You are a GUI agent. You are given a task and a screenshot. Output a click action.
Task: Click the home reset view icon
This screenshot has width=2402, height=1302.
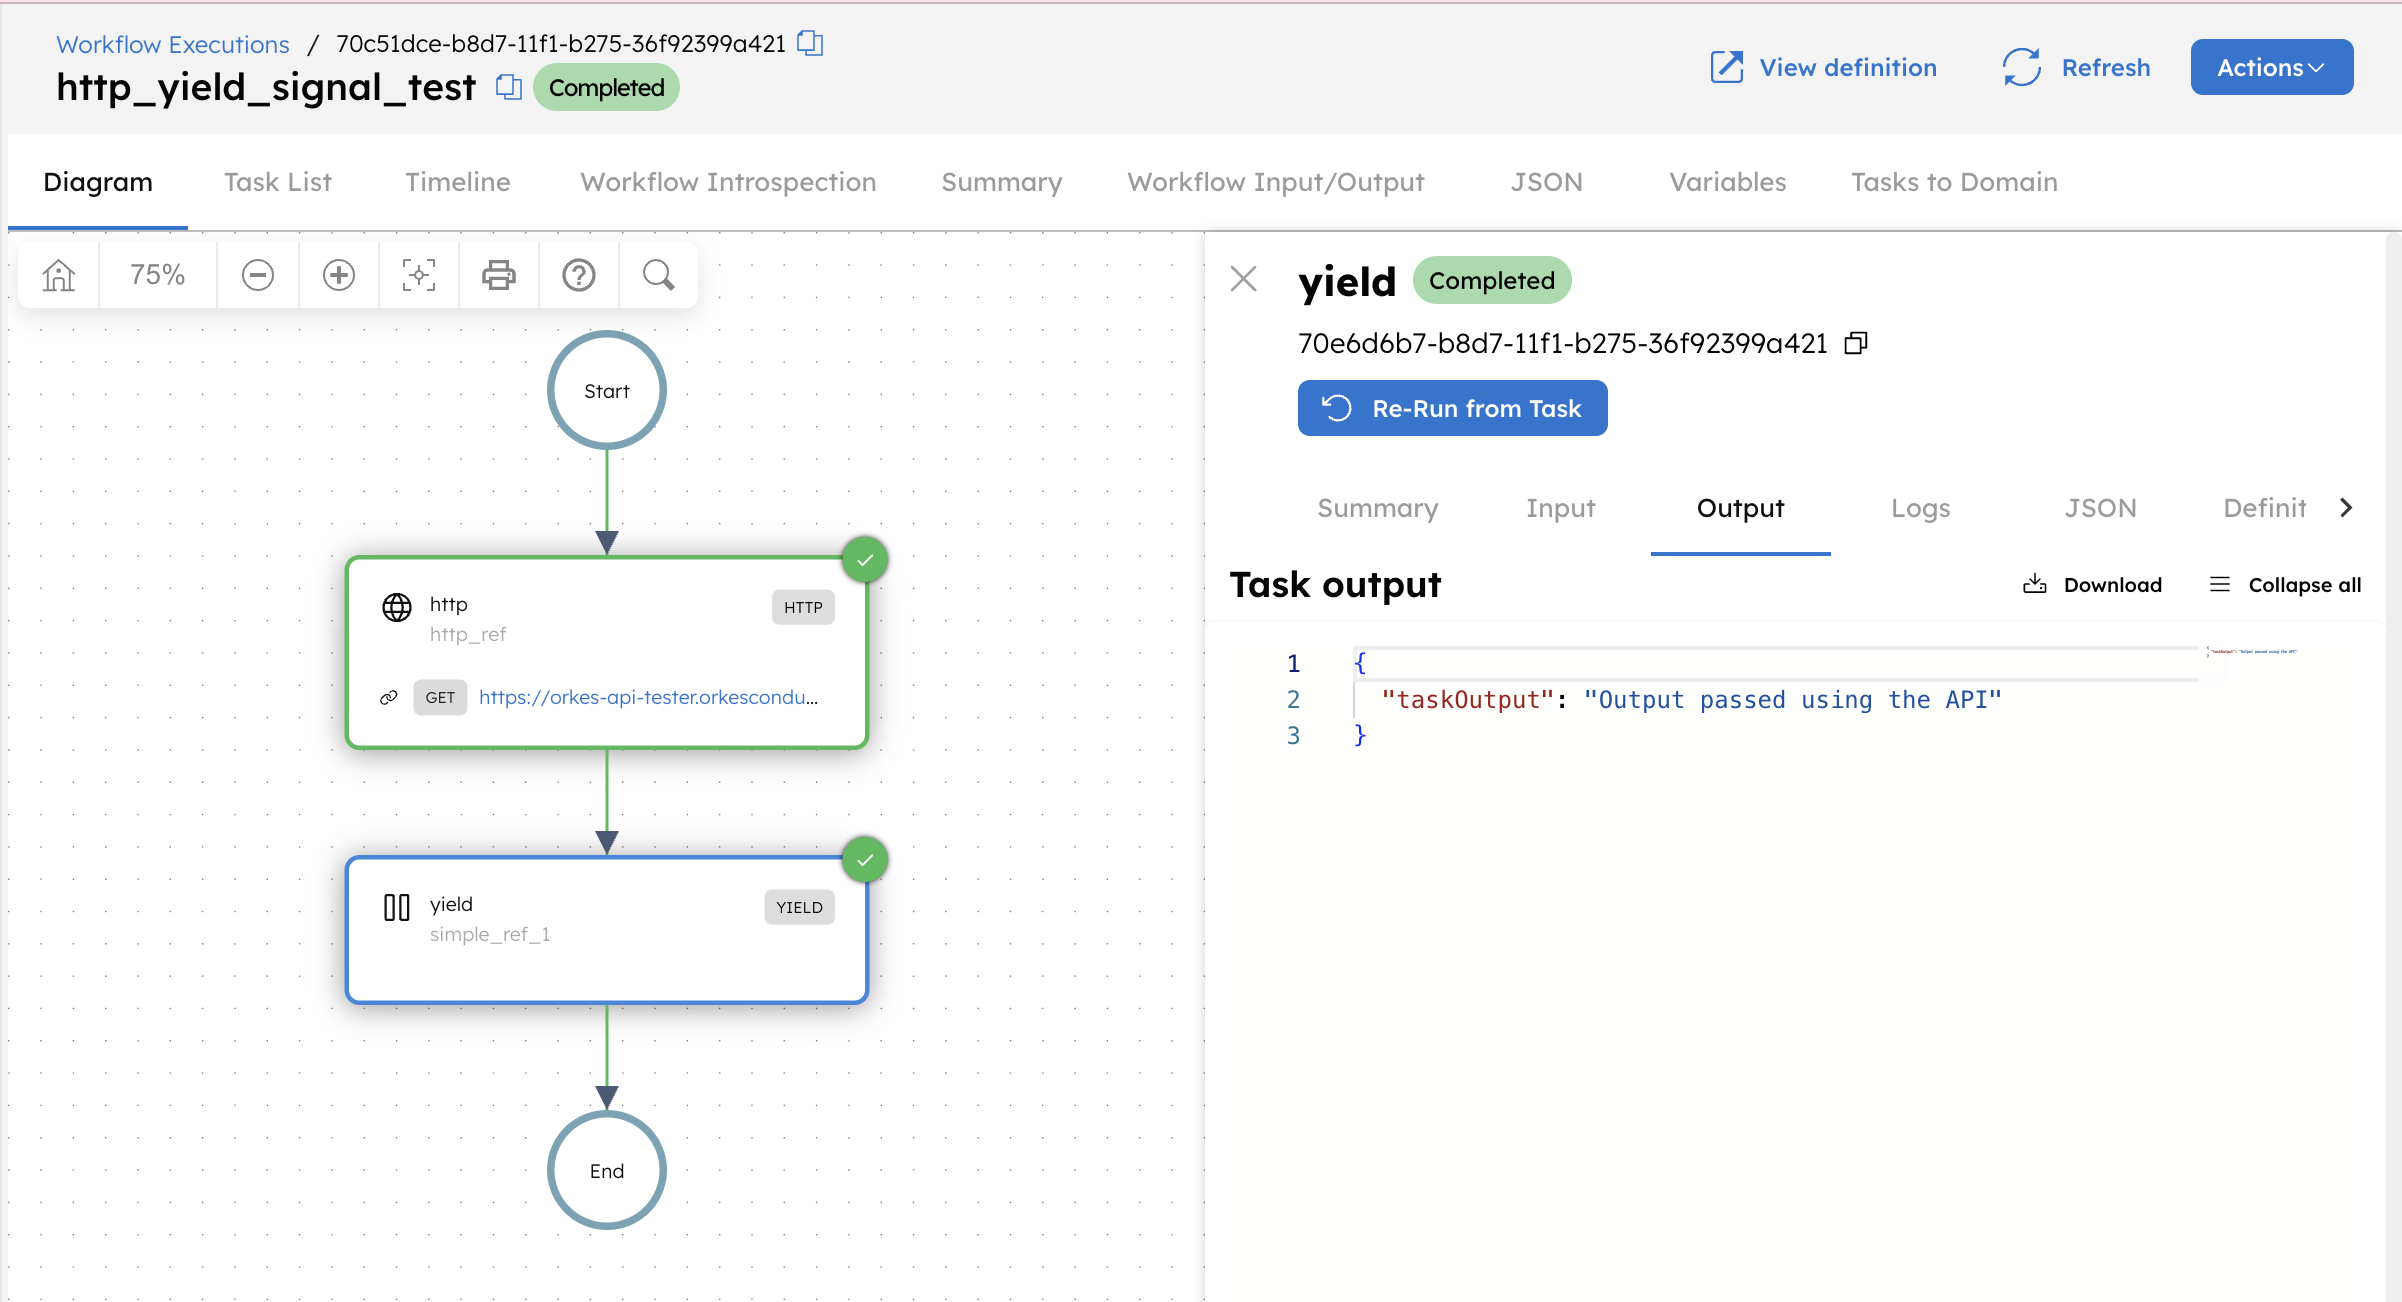[59, 275]
